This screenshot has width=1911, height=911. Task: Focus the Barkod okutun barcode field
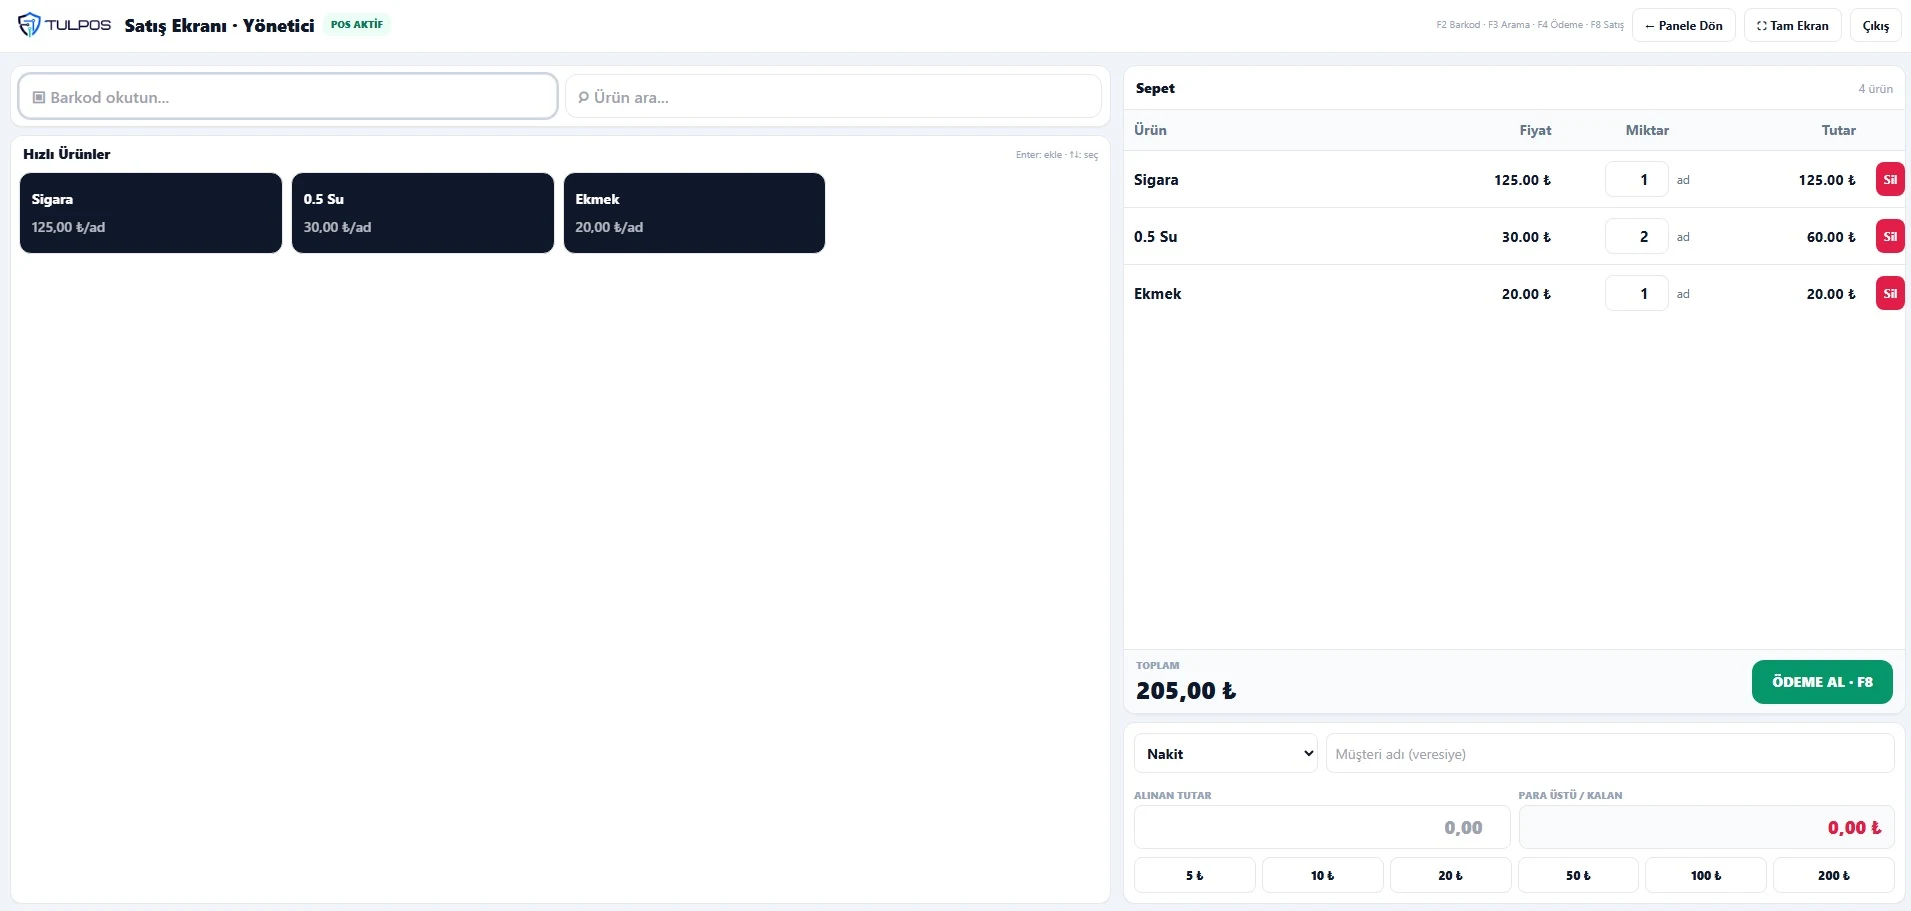click(288, 97)
